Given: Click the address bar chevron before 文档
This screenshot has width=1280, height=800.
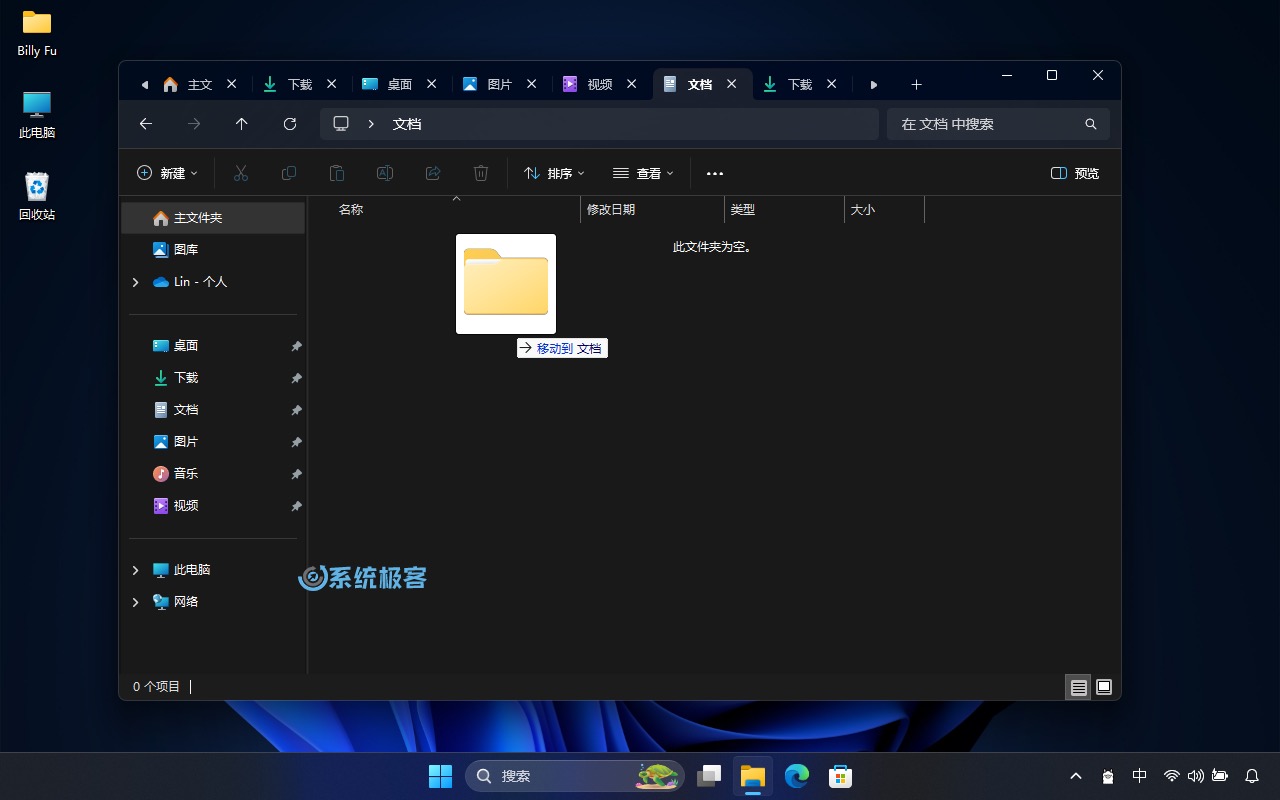Looking at the screenshot, I should click(x=371, y=124).
